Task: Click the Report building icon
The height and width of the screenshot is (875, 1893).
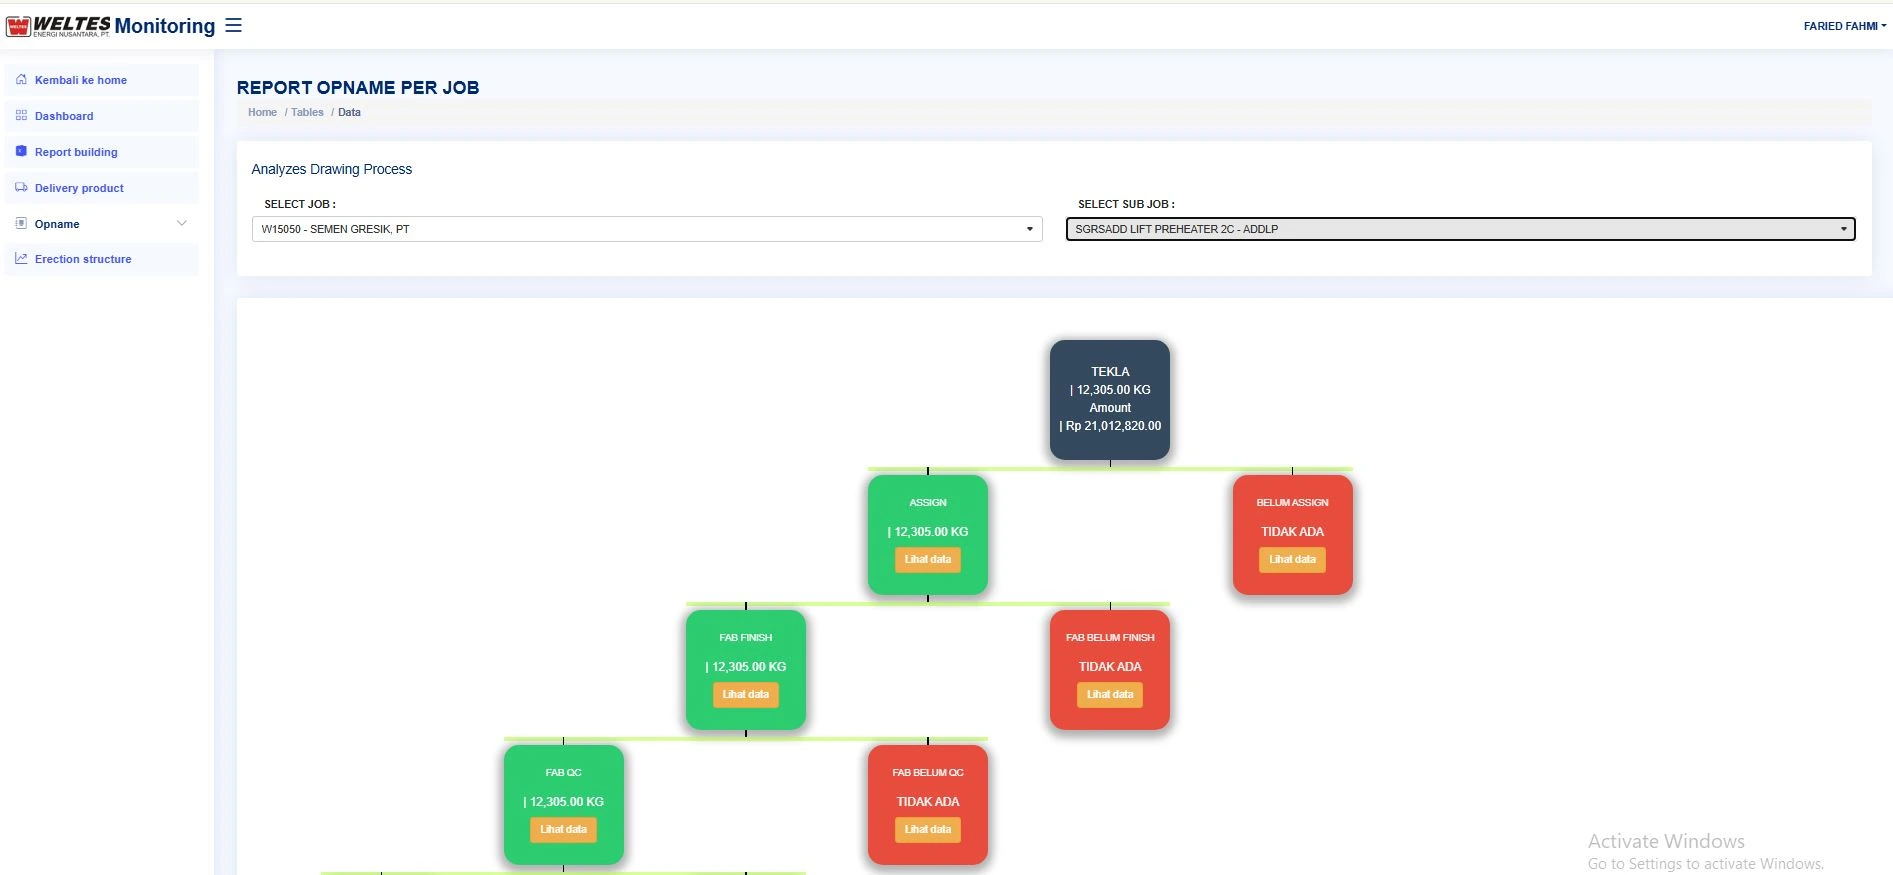Action: click(21, 152)
